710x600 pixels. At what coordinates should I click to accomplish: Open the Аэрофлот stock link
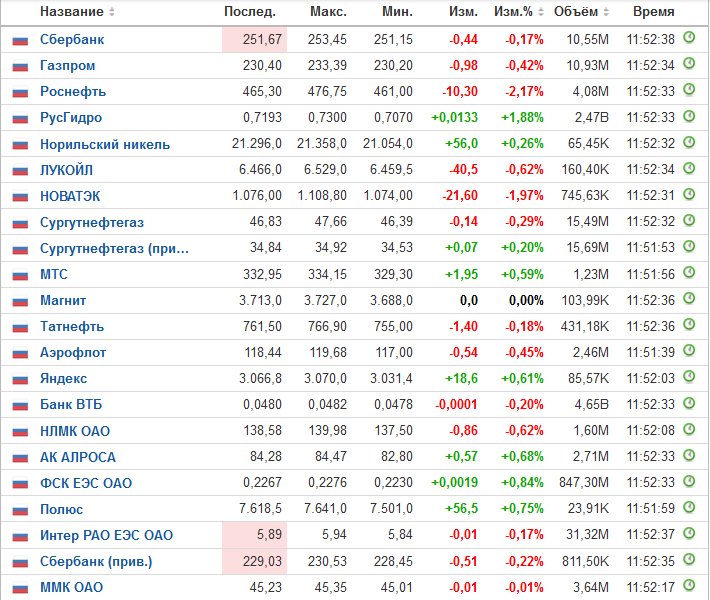73,353
